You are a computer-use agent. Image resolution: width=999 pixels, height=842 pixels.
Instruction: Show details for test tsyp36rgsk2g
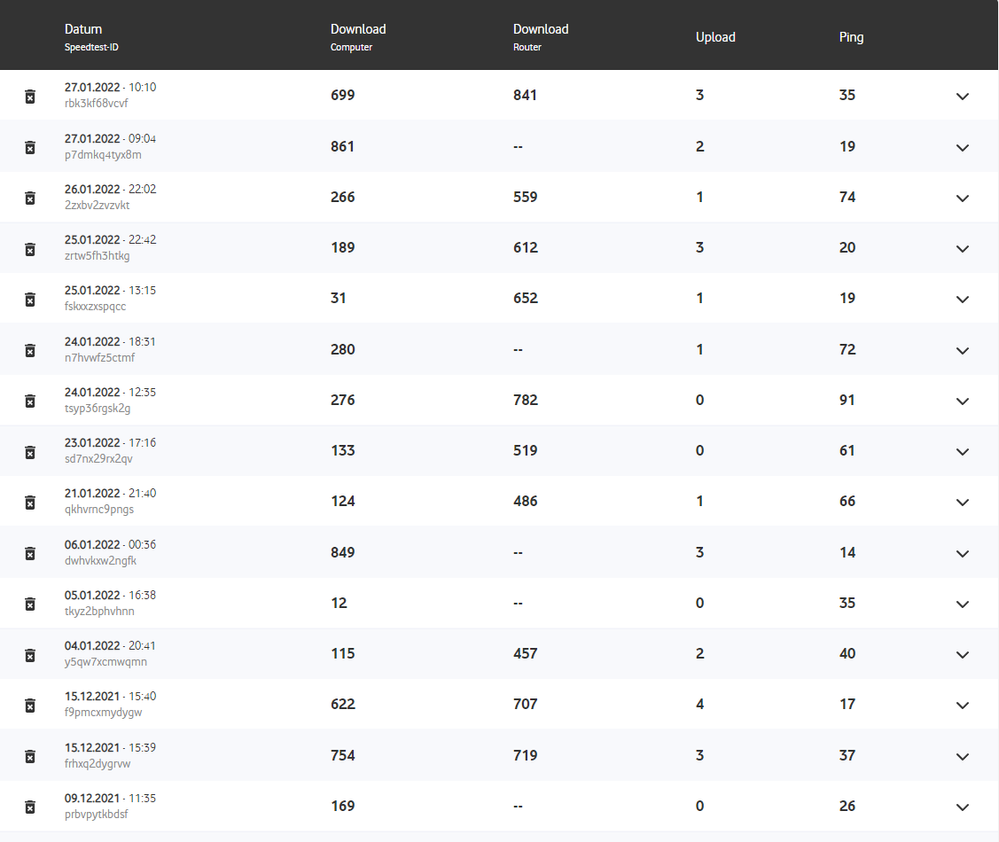coord(962,401)
